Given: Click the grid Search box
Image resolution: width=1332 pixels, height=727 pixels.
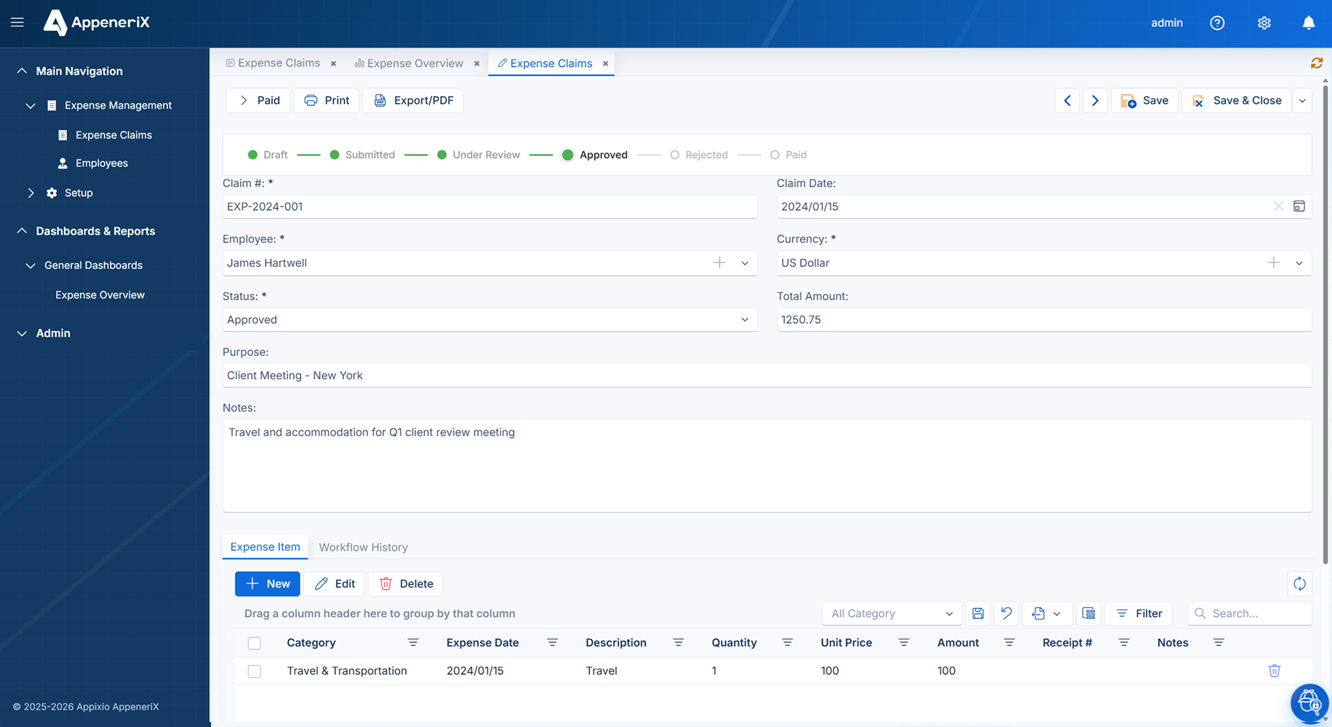Looking at the screenshot, I should 1249,613.
